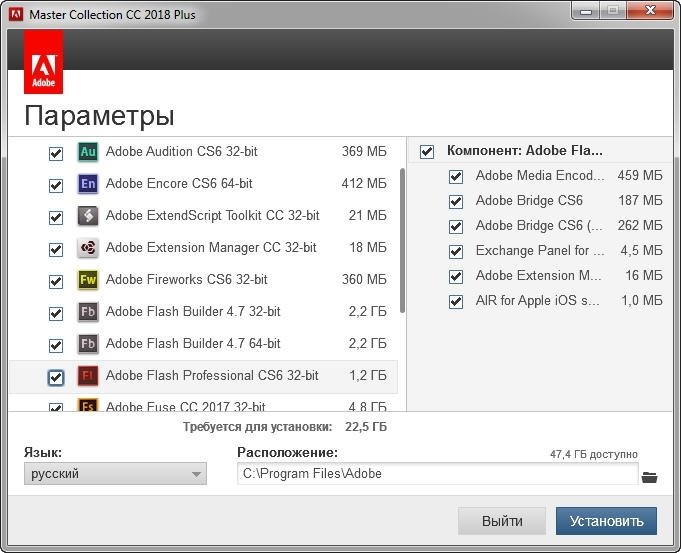Uncheck Adobe Media Encoder component
This screenshot has width=681, height=553.
(456, 177)
